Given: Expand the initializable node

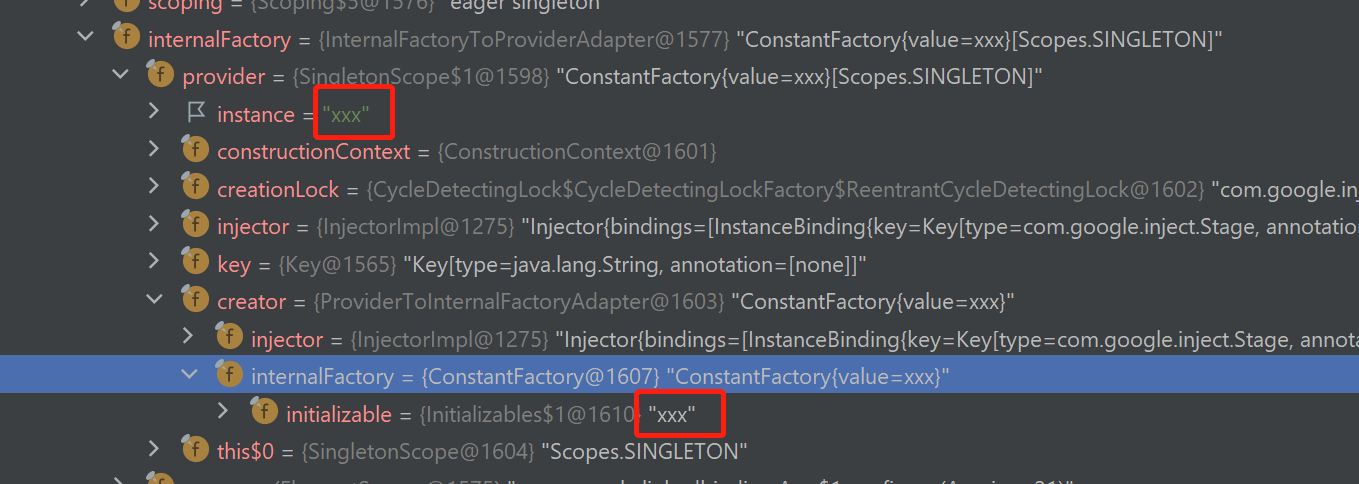Looking at the screenshot, I should coord(224,411).
